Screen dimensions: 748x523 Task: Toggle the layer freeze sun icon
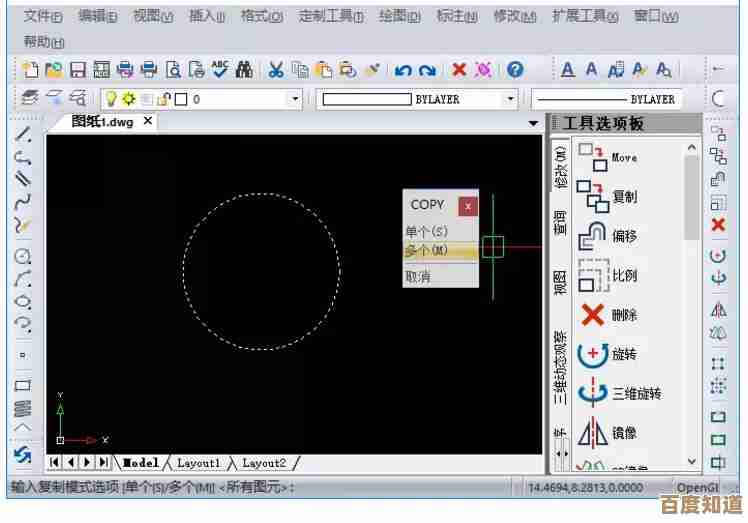click(129, 99)
